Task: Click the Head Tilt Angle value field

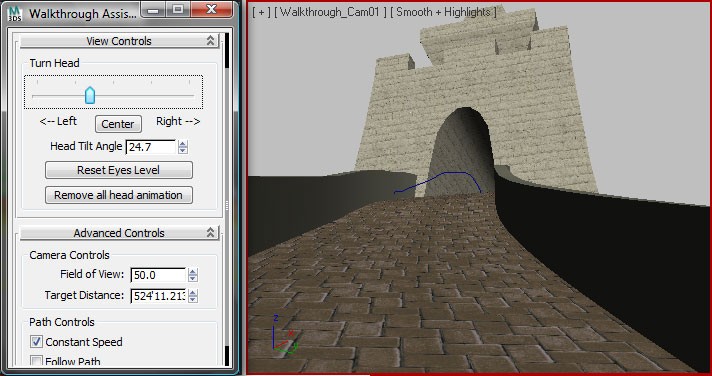Action: [150, 147]
